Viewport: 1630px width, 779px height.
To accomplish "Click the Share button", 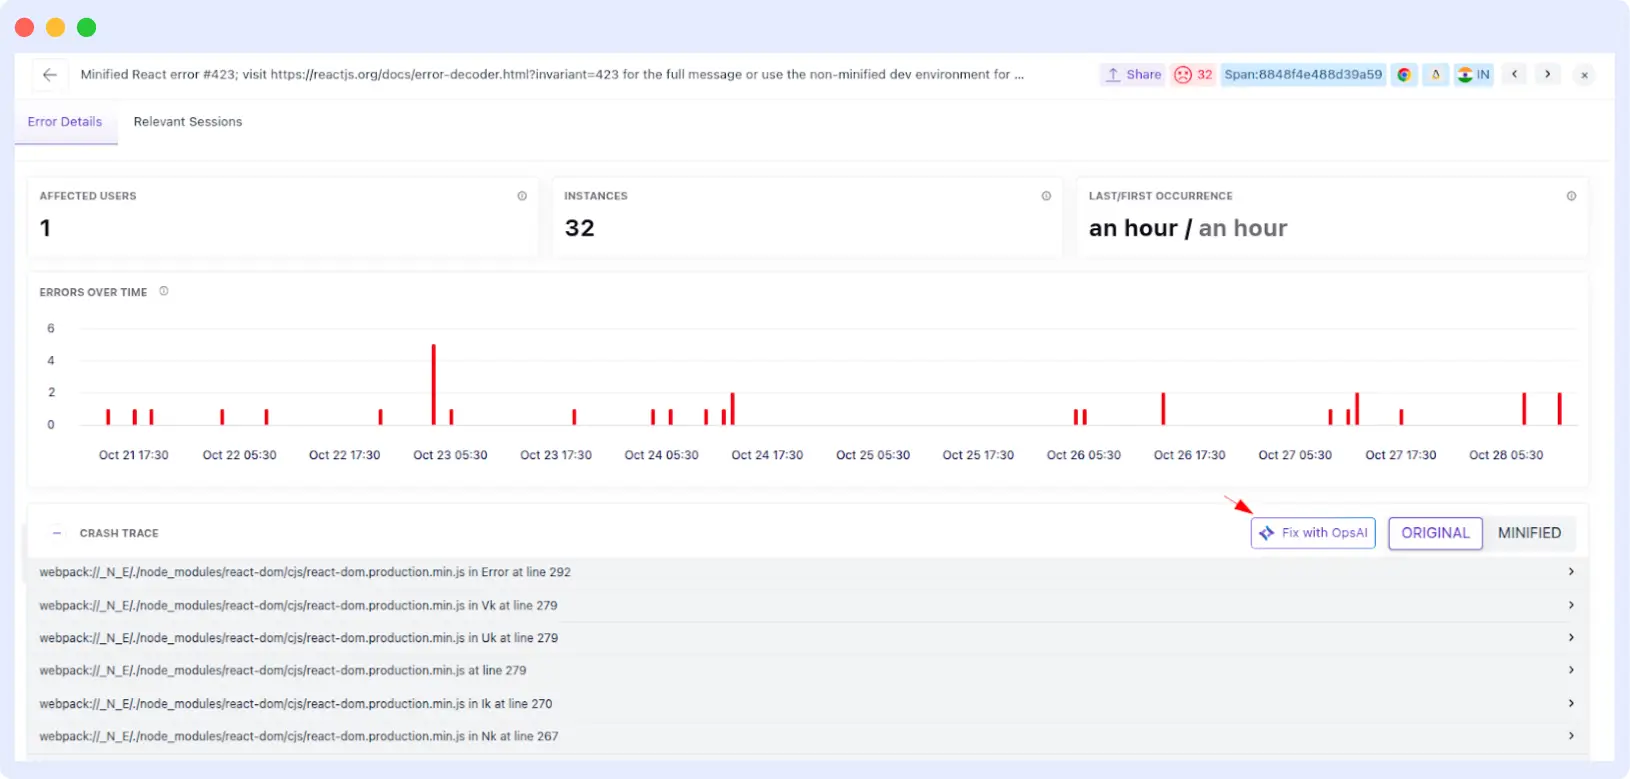I will [1133, 75].
